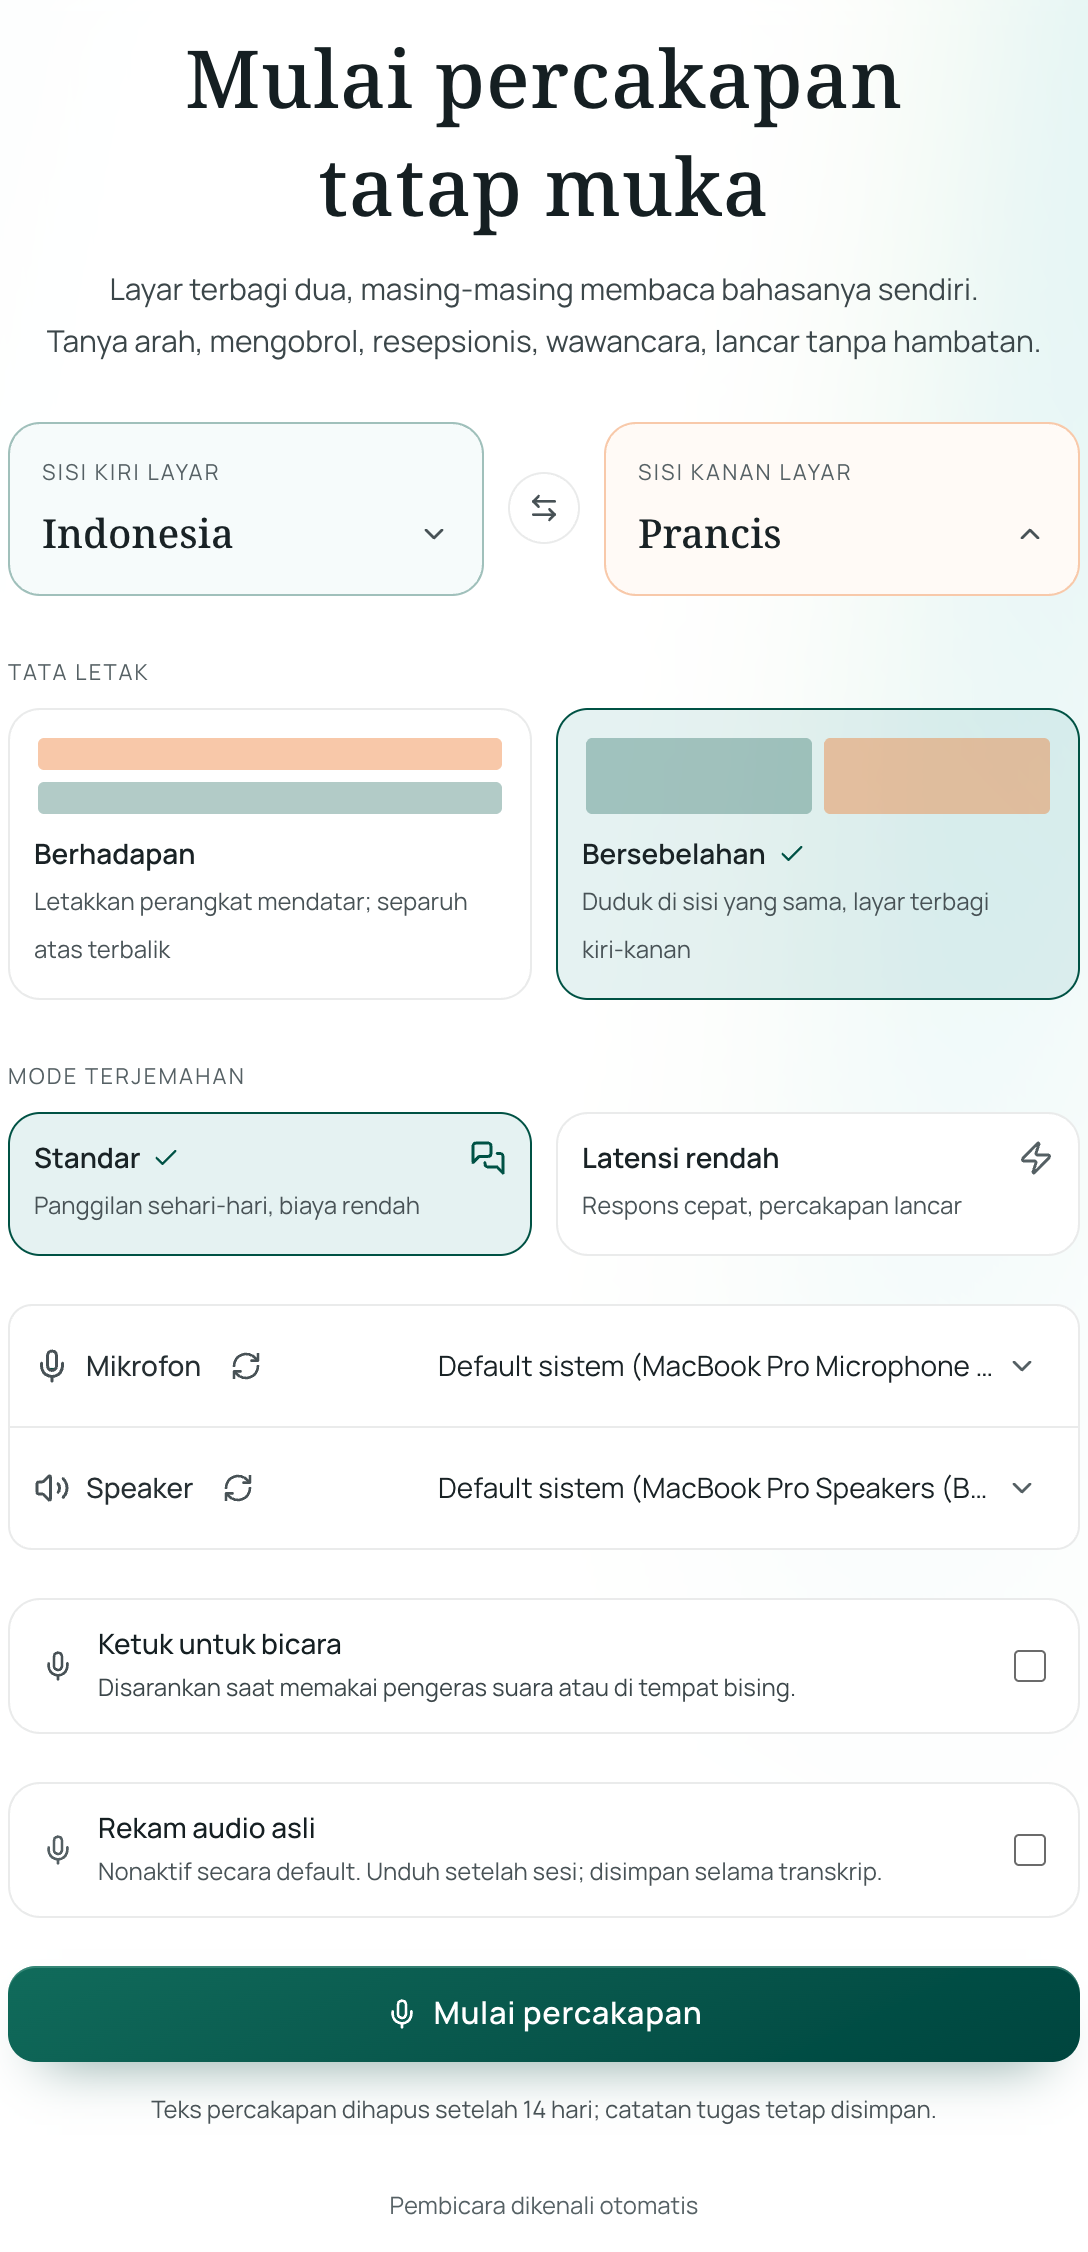Open the Sisi Kiri Layar language dropdown
The width and height of the screenshot is (1088, 2252).
point(246,509)
